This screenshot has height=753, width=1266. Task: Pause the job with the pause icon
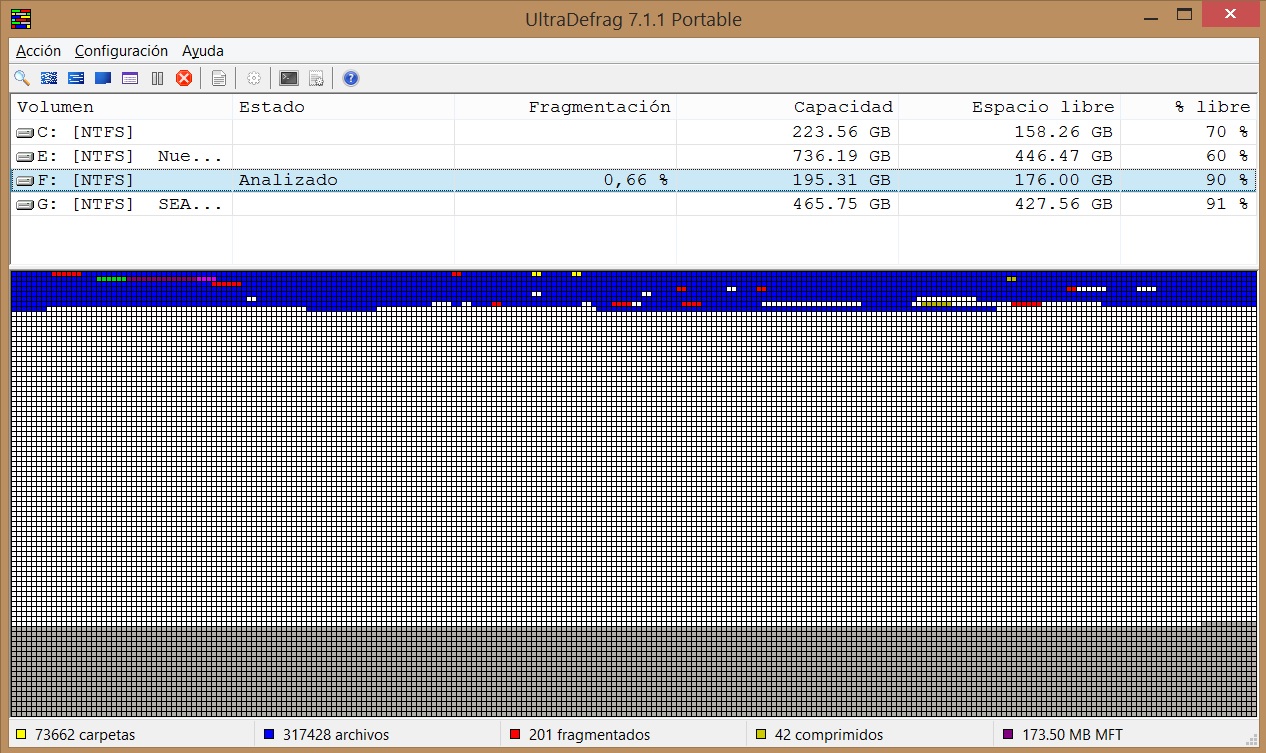tap(157, 78)
